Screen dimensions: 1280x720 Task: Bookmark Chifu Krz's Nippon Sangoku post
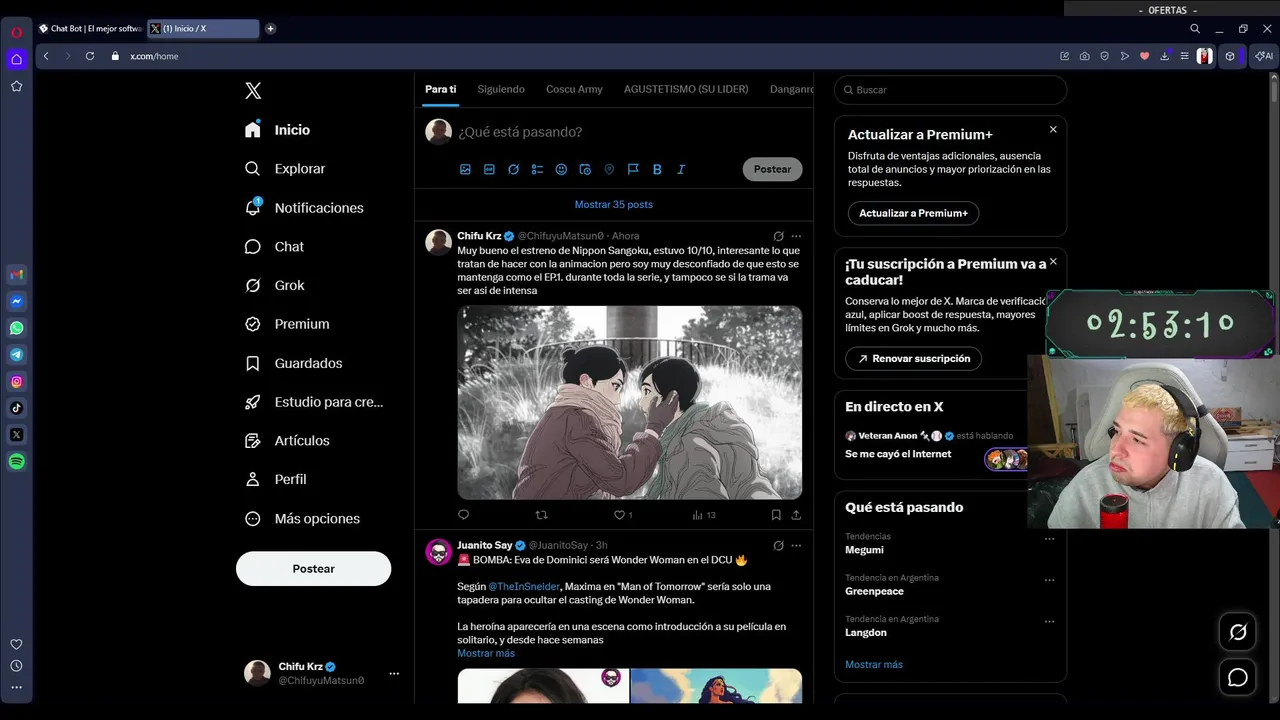[x=776, y=515]
